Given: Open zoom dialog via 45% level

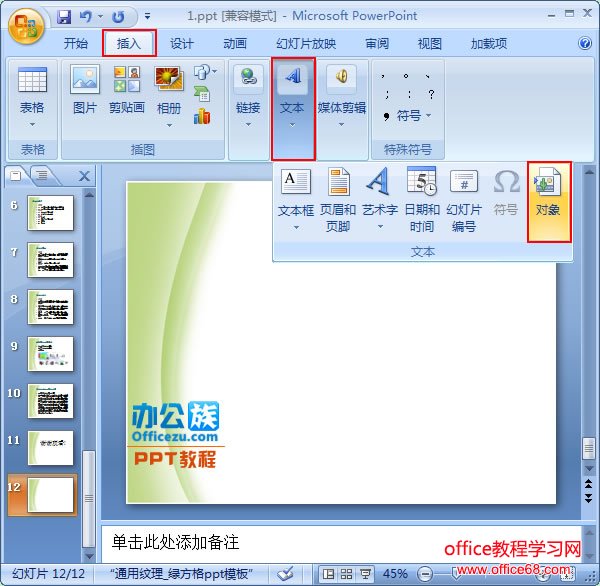Looking at the screenshot, I should click(x=395, y=573).
